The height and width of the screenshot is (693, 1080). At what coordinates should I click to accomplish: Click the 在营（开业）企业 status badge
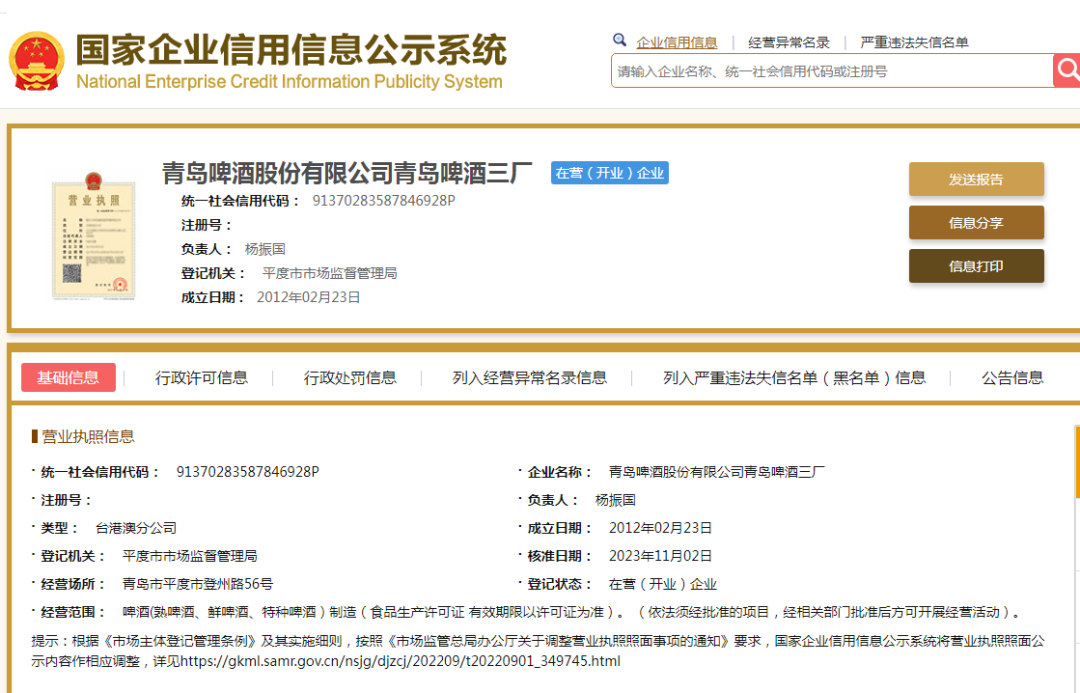click(609, 173)
